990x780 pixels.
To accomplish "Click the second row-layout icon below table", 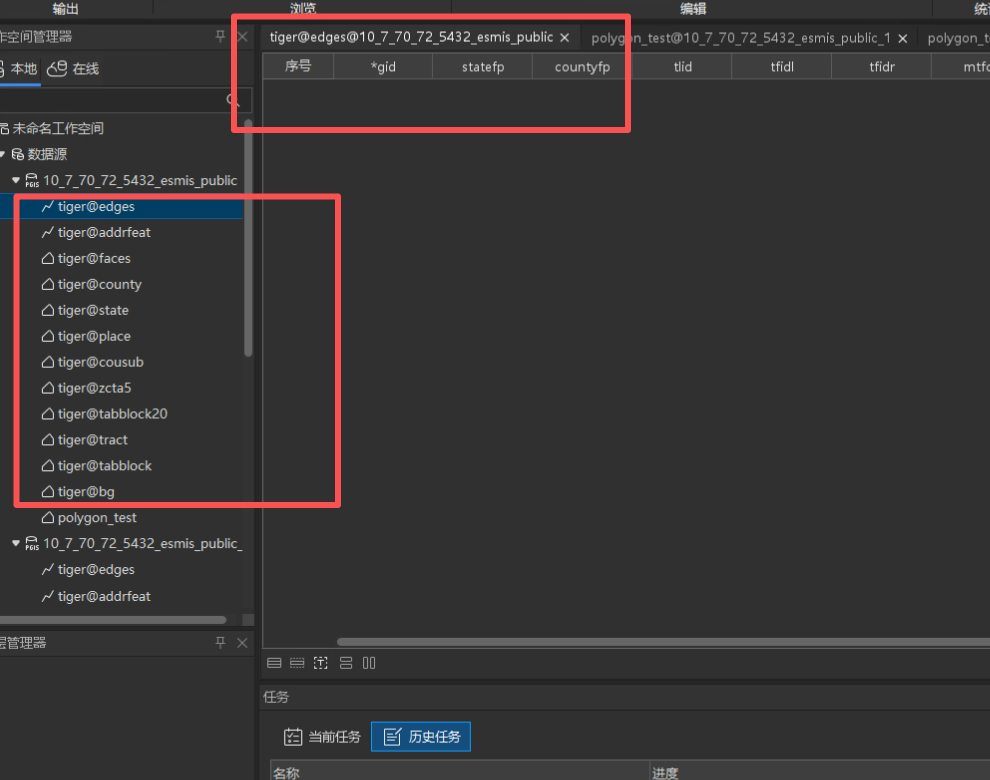I will [x=297, y=663].
